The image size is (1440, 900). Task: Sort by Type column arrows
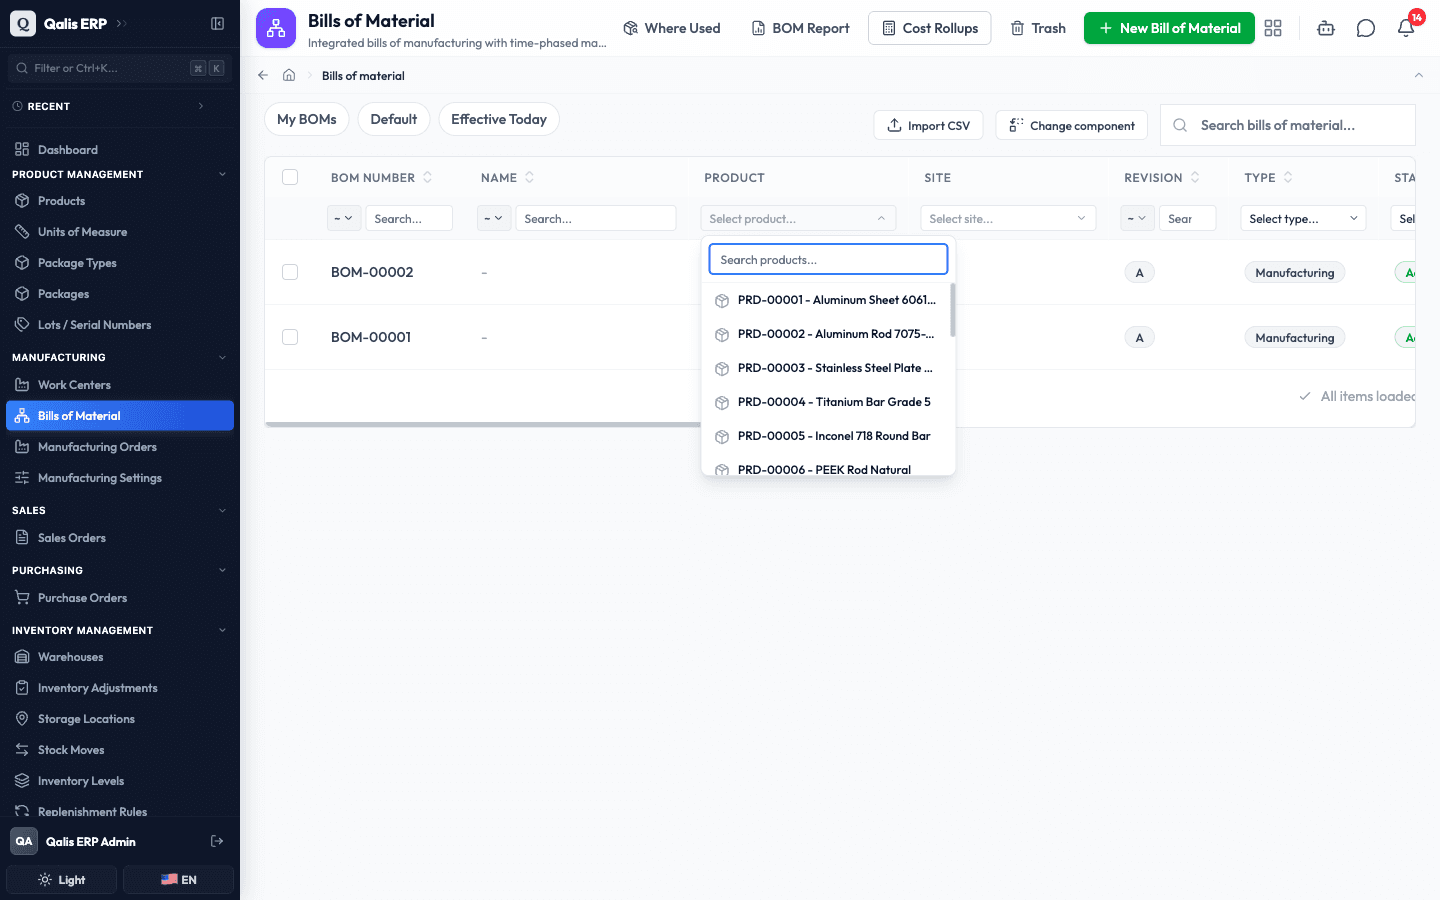click(1288, 177)
